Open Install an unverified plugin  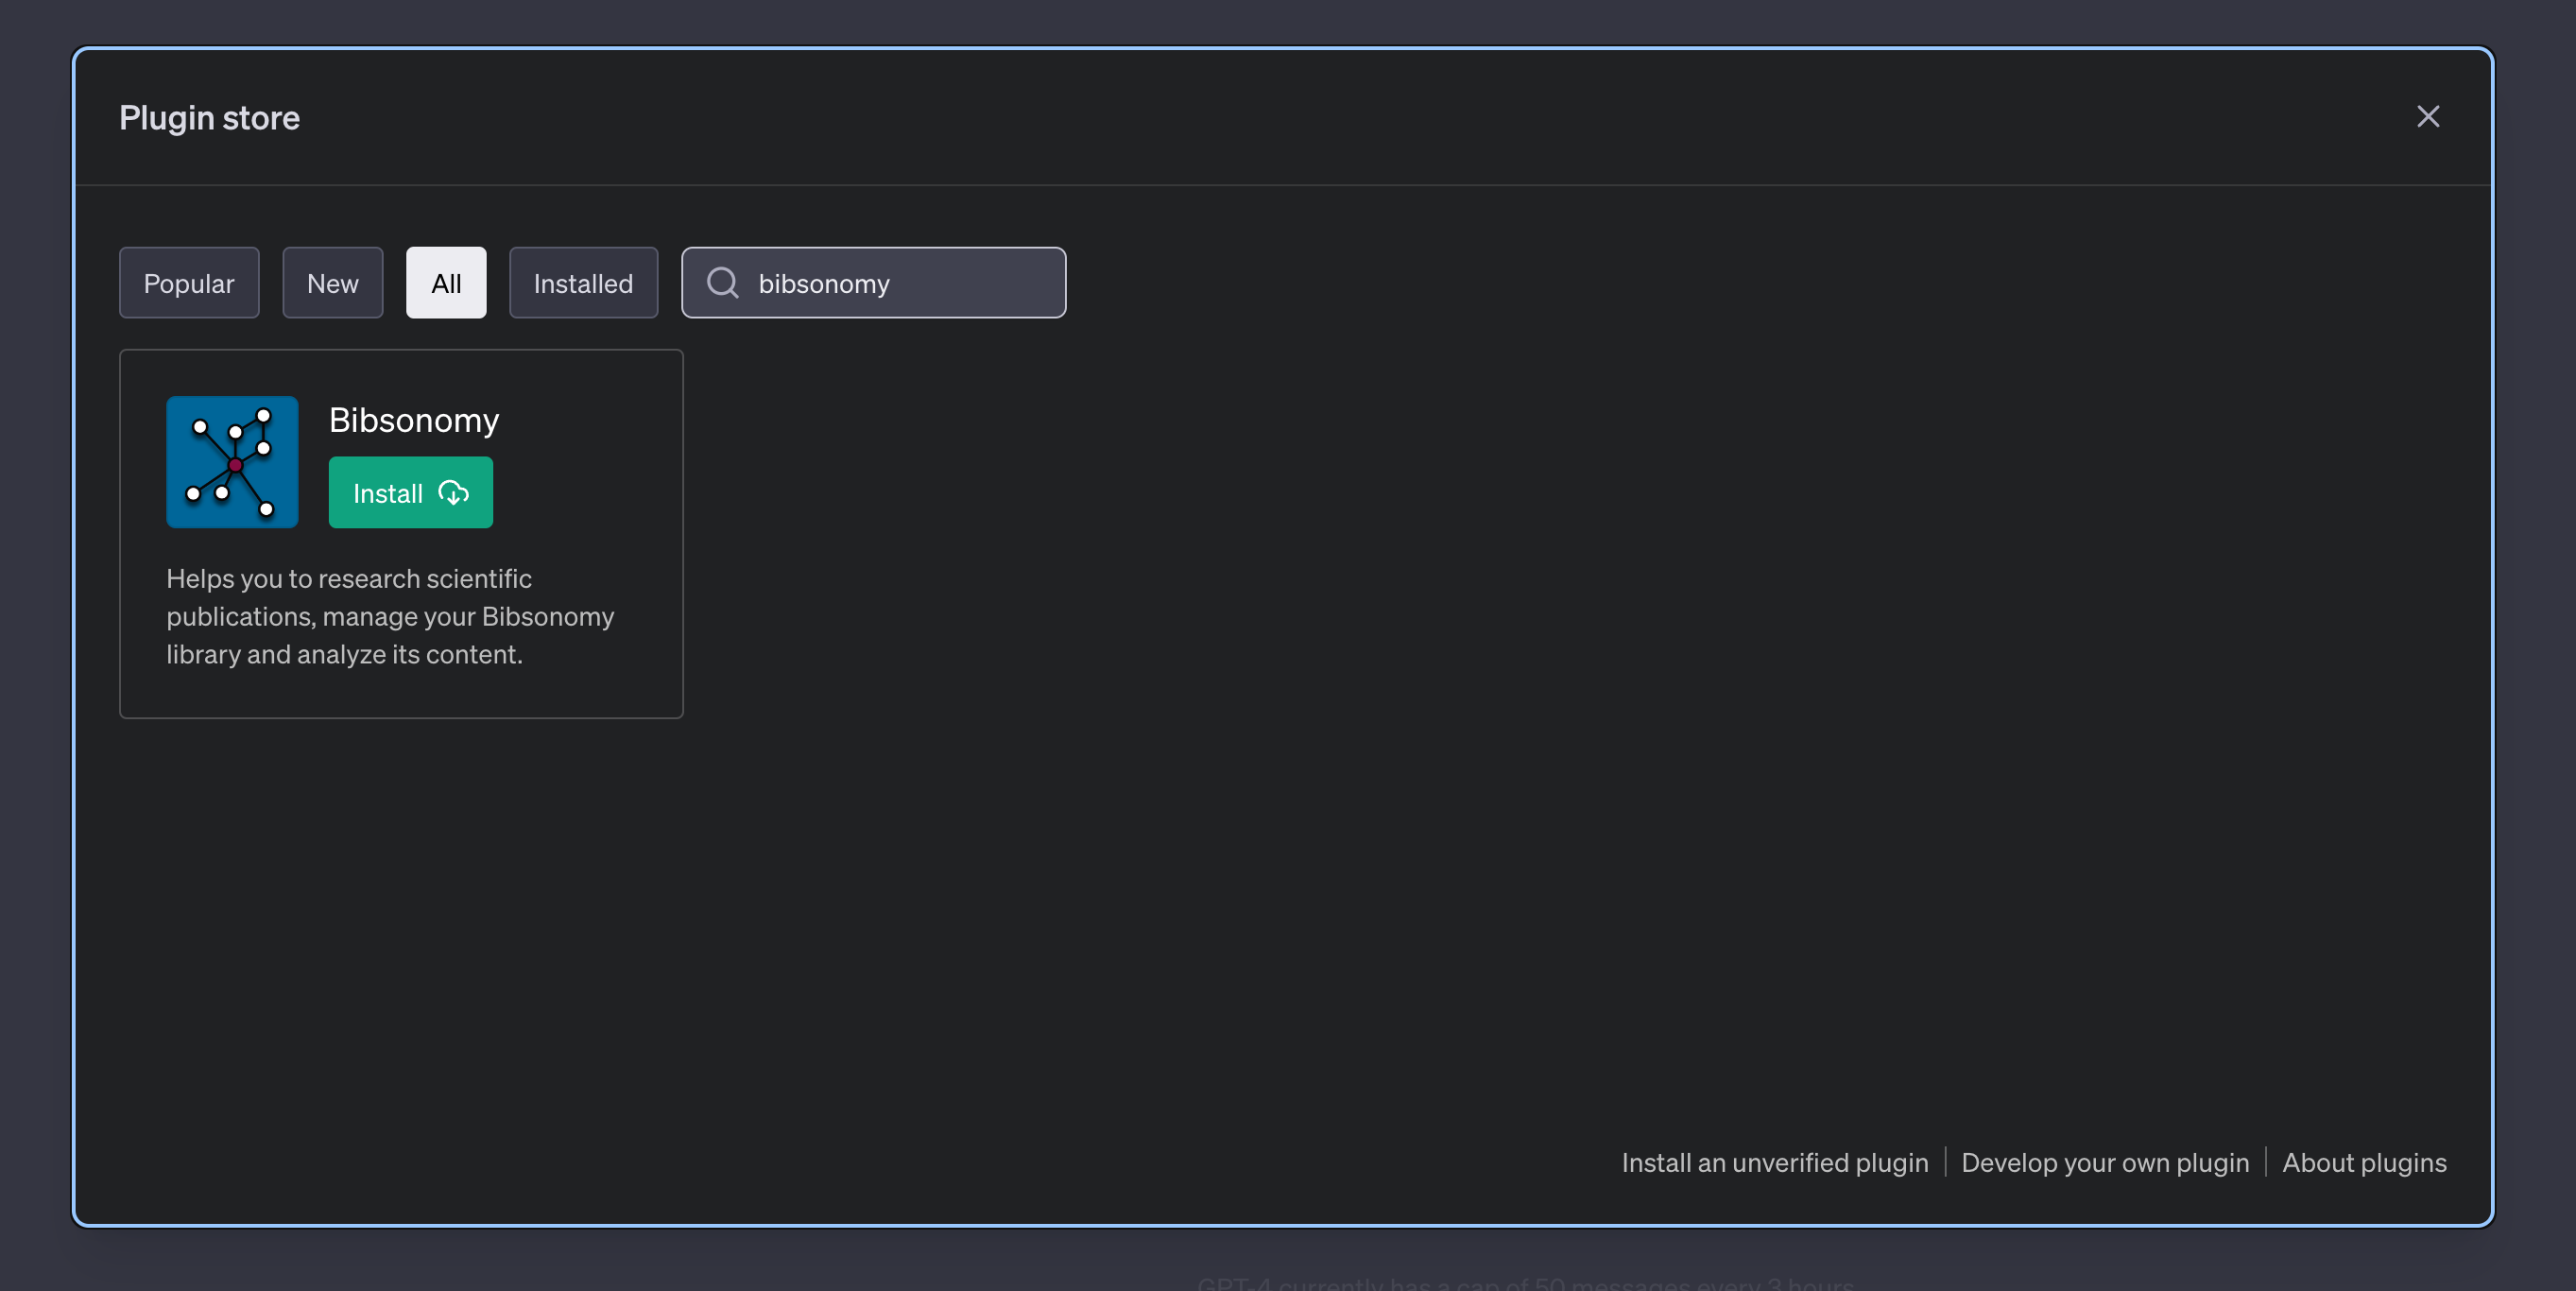coord(1775,1162)
